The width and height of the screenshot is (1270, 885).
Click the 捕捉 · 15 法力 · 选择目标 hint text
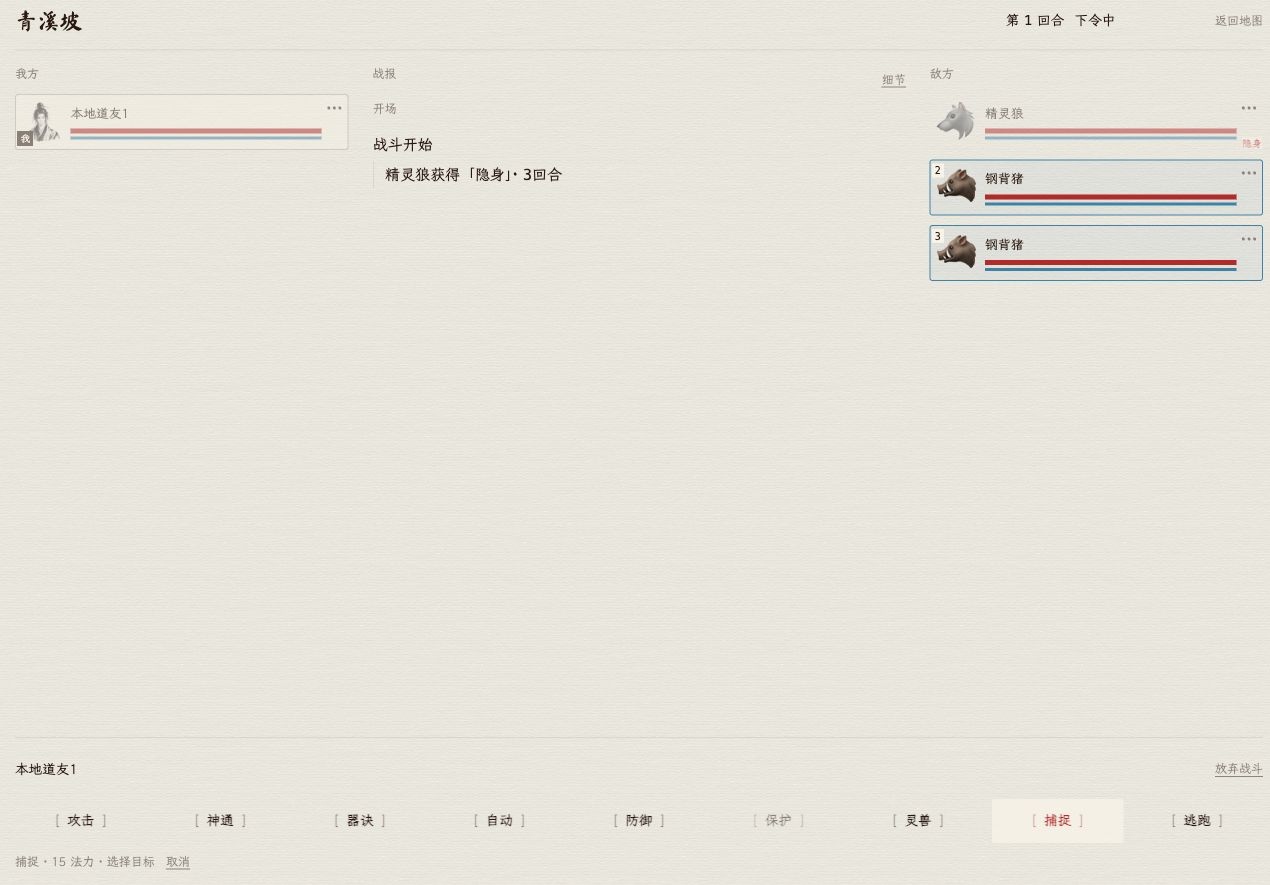[x=85, y=862]
